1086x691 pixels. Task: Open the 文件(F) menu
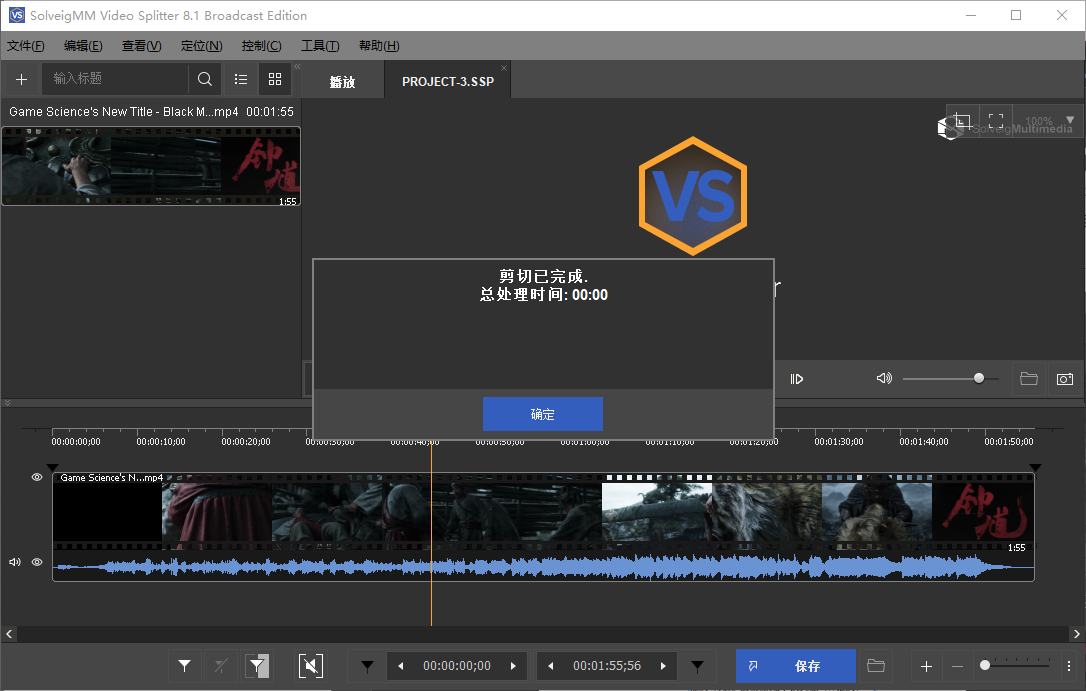[x=26, y=46]
